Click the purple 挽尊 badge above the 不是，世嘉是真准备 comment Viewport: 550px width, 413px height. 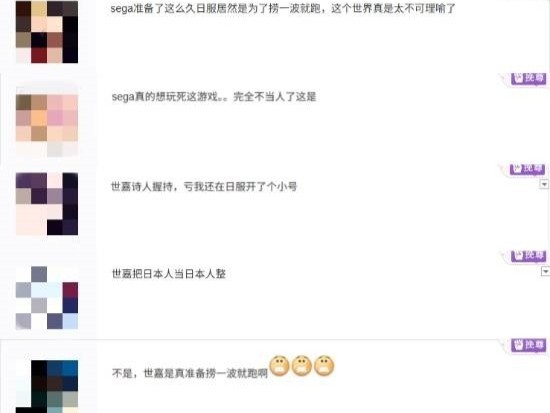click(x=528, y=345)
